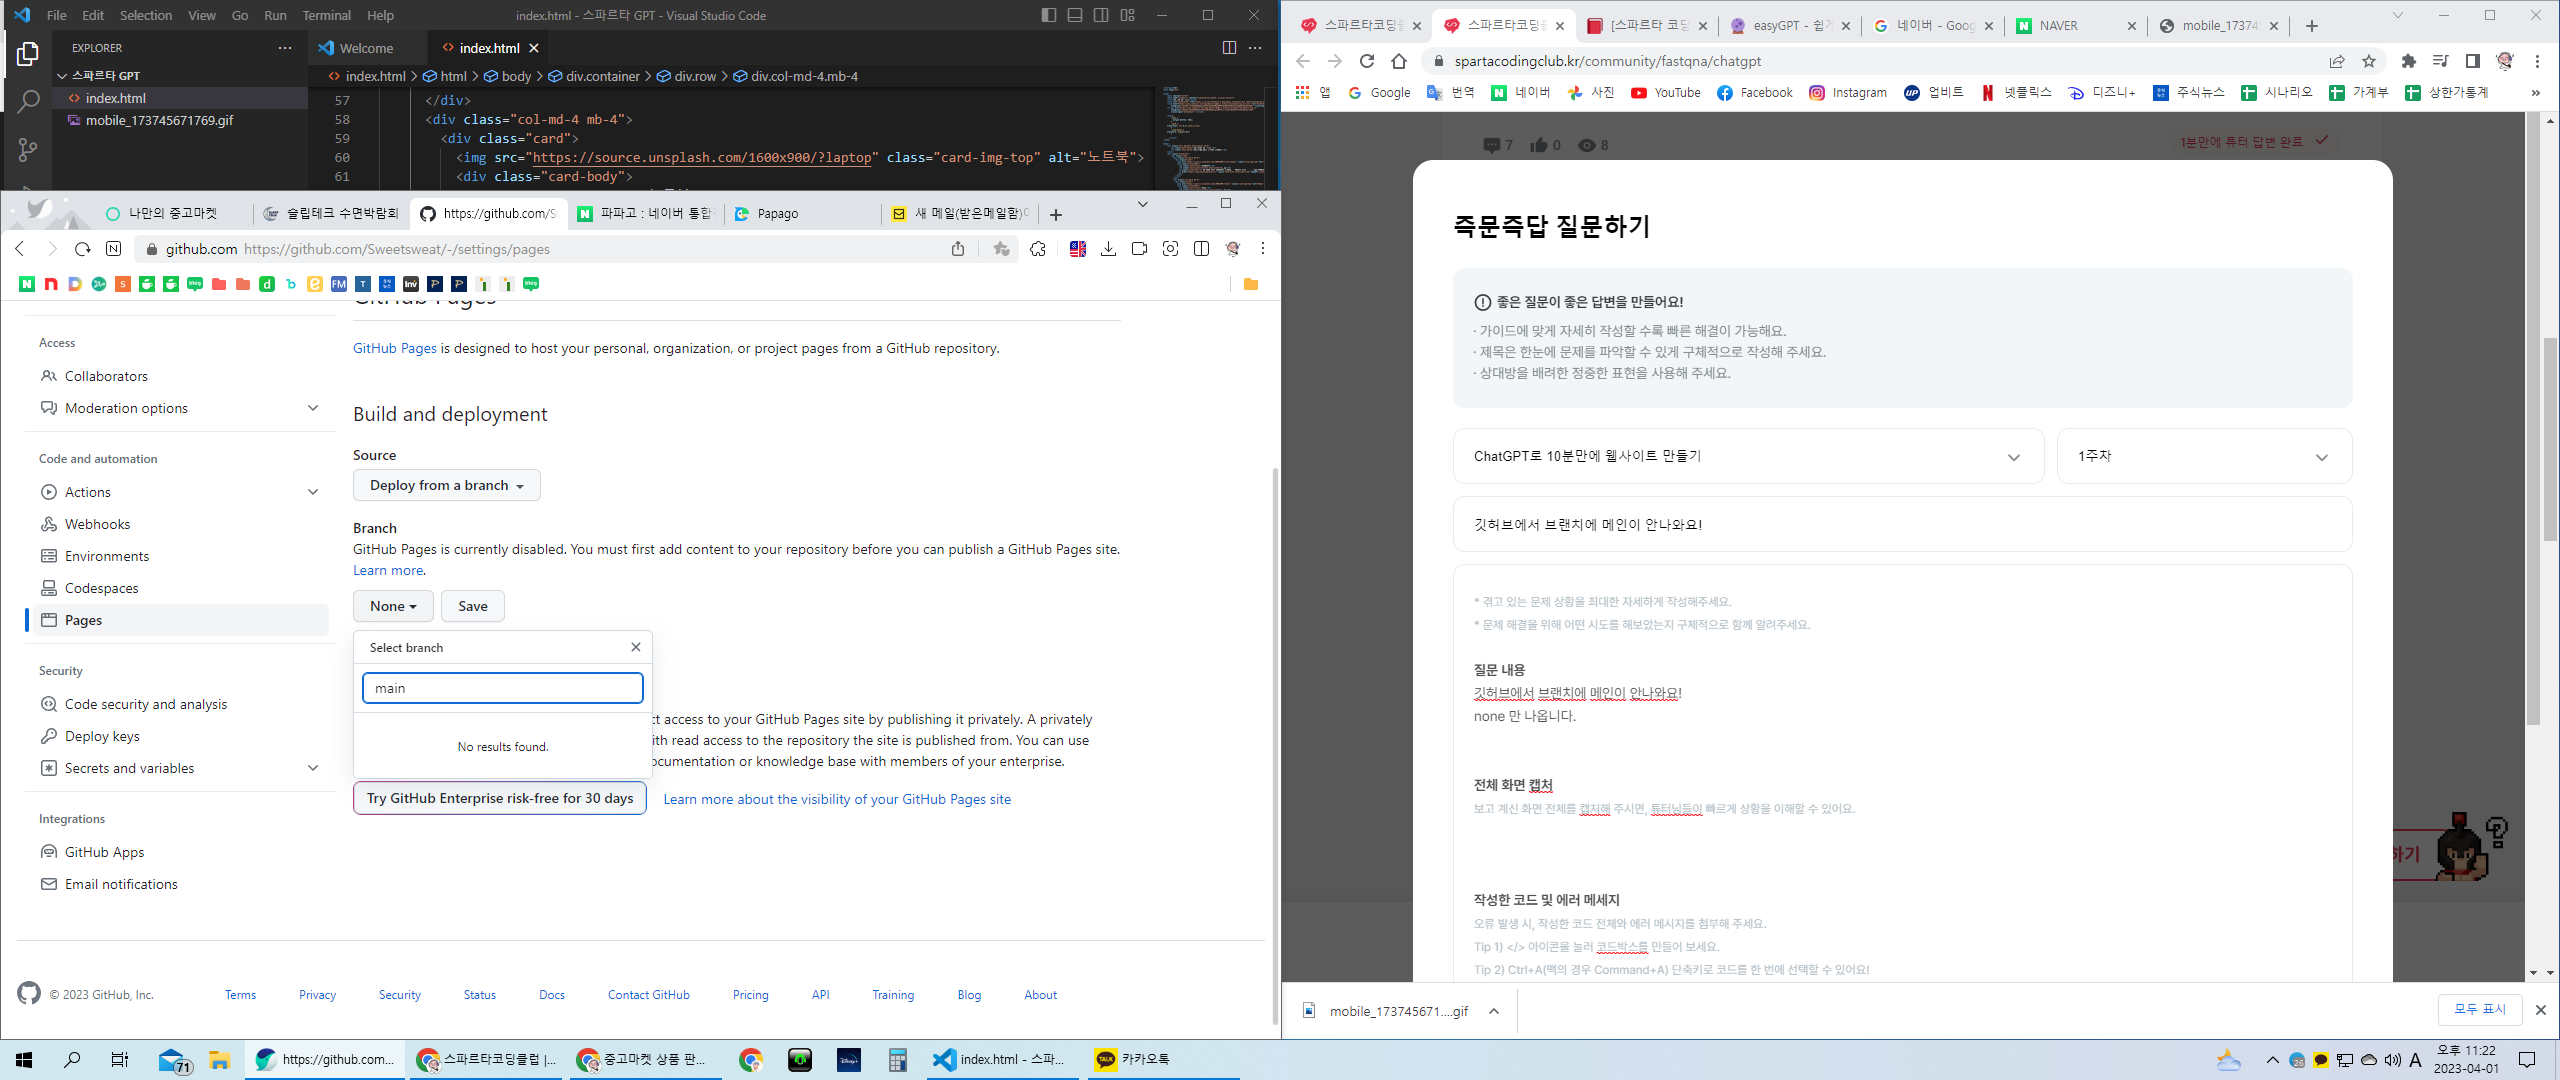Viewport: 2560px width, 1080px height.
Task: Bookmark this page with the Chrome star
Action: (x=2369, y=61)
